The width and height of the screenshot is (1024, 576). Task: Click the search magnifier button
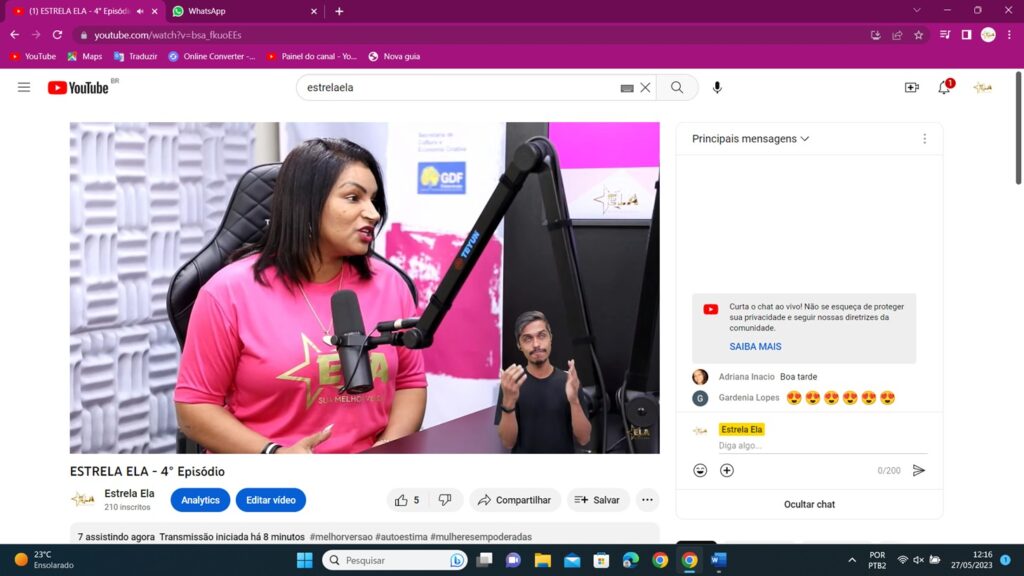(677, 87)
